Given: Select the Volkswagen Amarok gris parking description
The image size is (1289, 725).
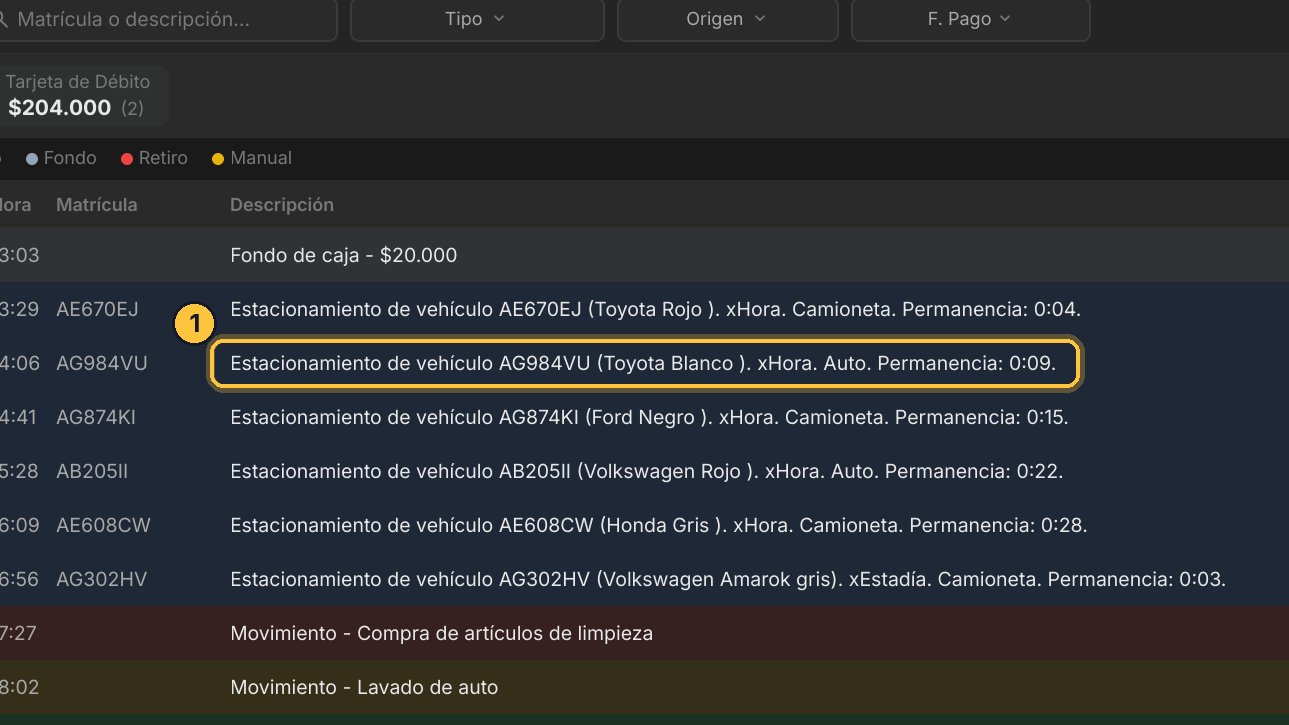Looking at the screenshot, I should pos(728,579).
